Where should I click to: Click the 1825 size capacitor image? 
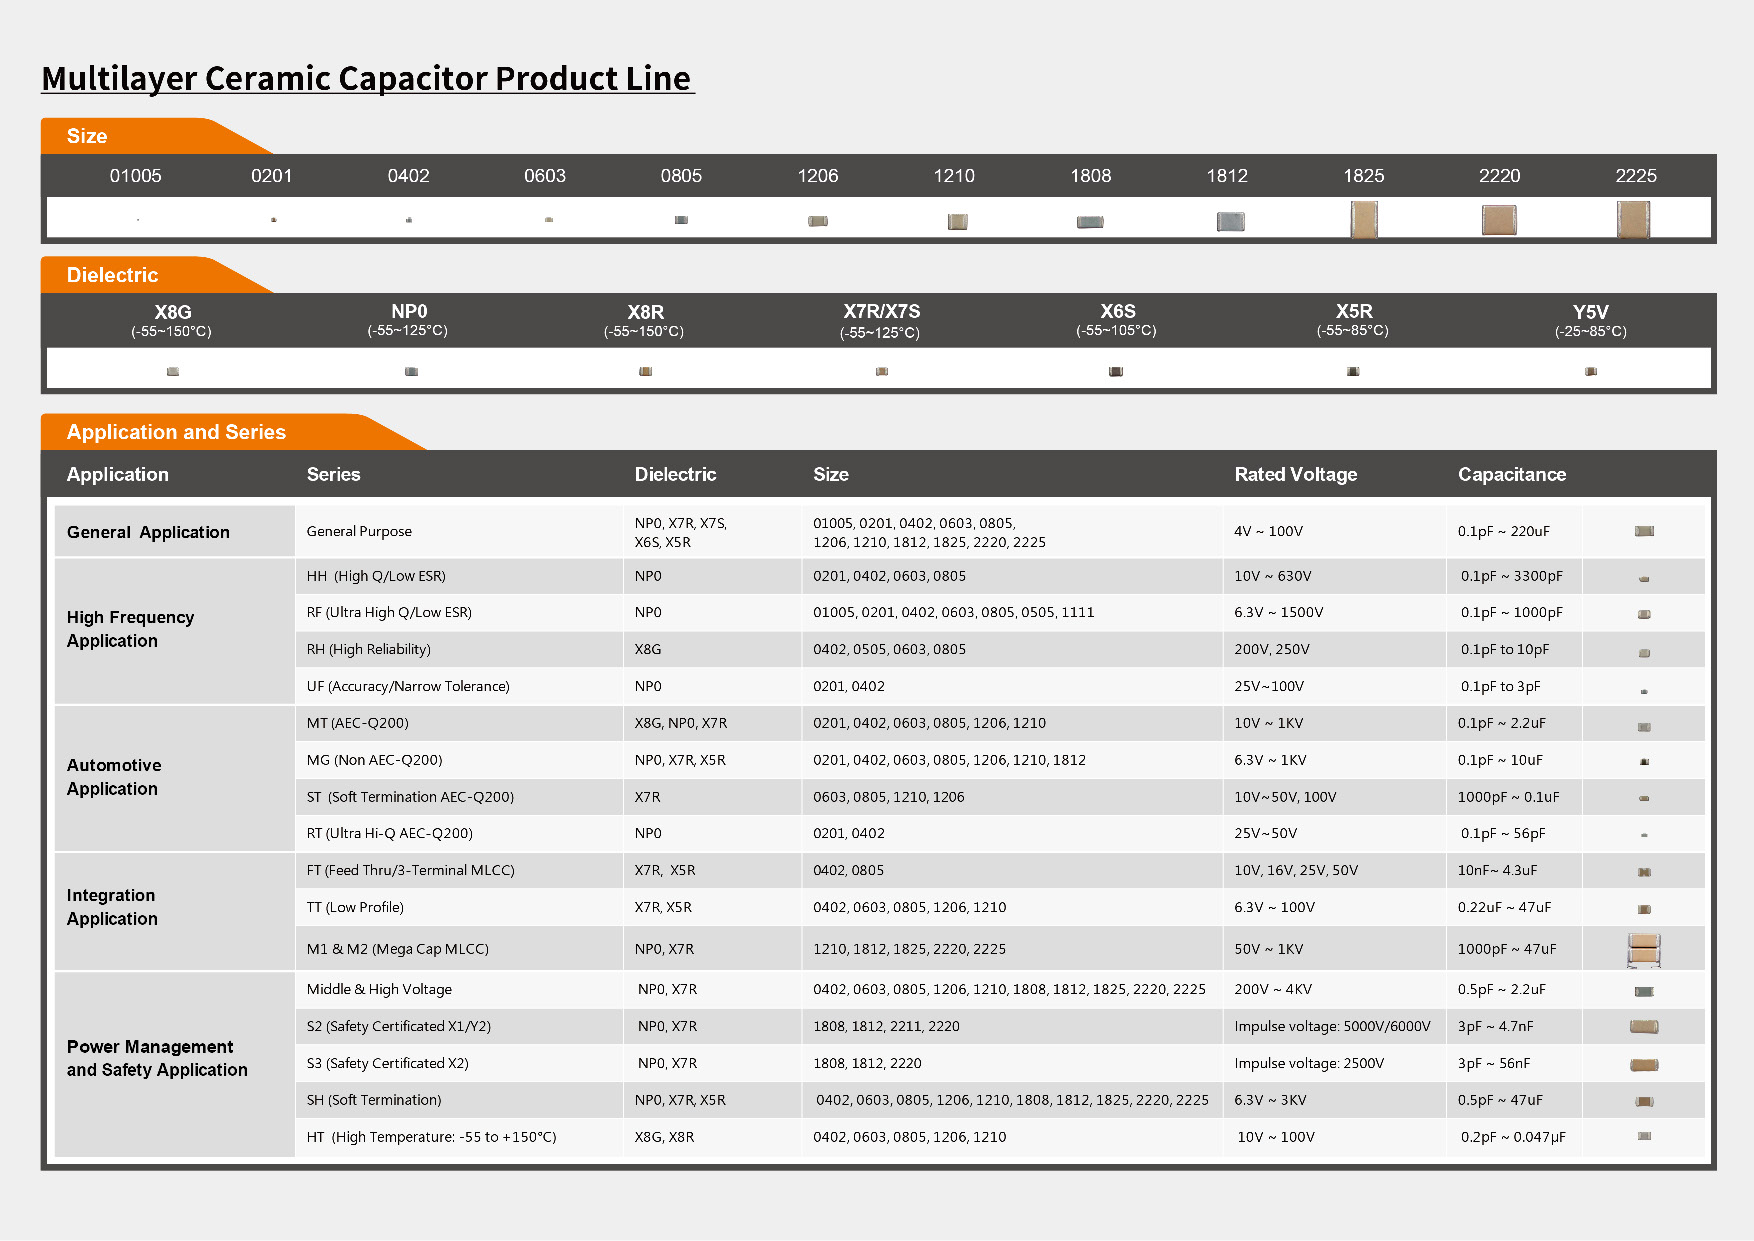point(1363,219)
